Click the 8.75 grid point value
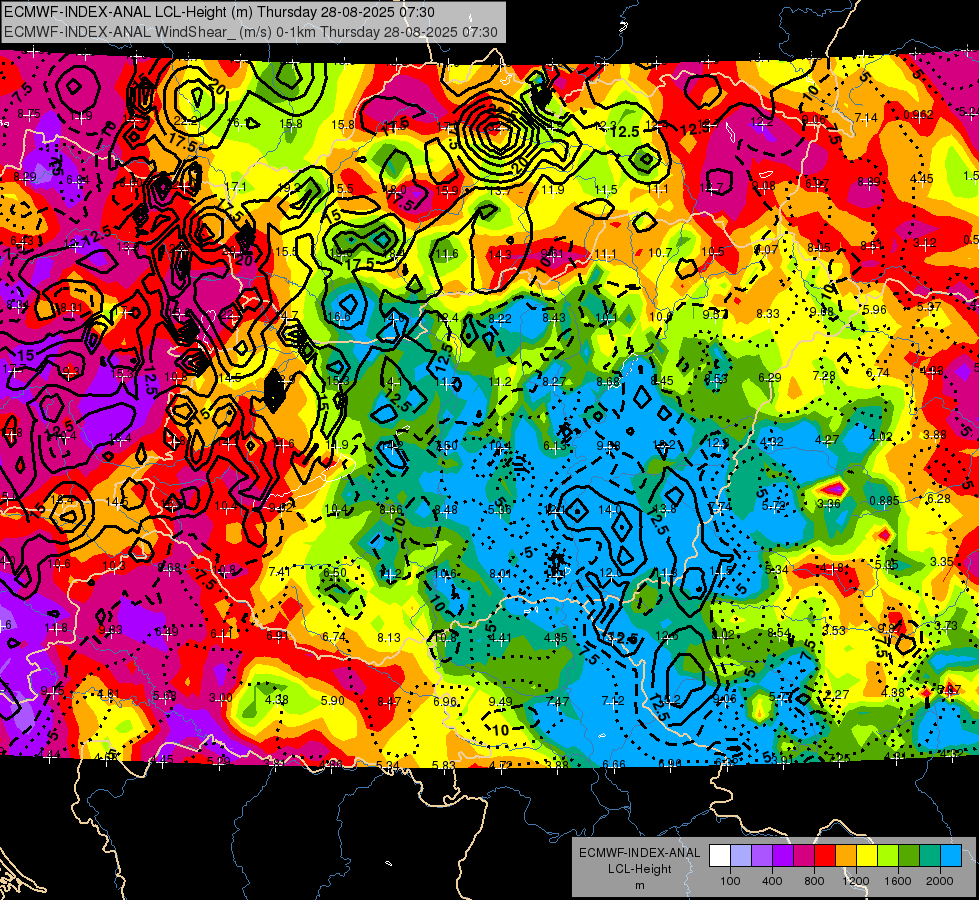Image resolution: width=979 pixels, height=900 pixels. 29,114
